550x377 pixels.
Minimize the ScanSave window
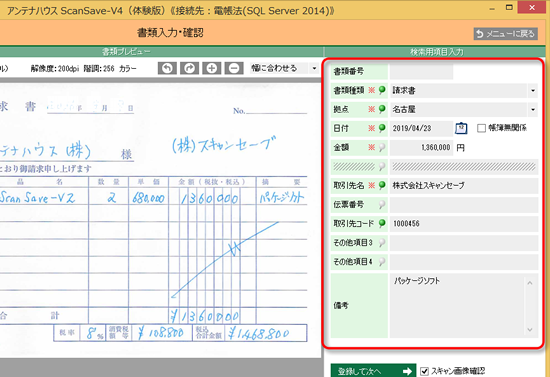tap(492, 8)
